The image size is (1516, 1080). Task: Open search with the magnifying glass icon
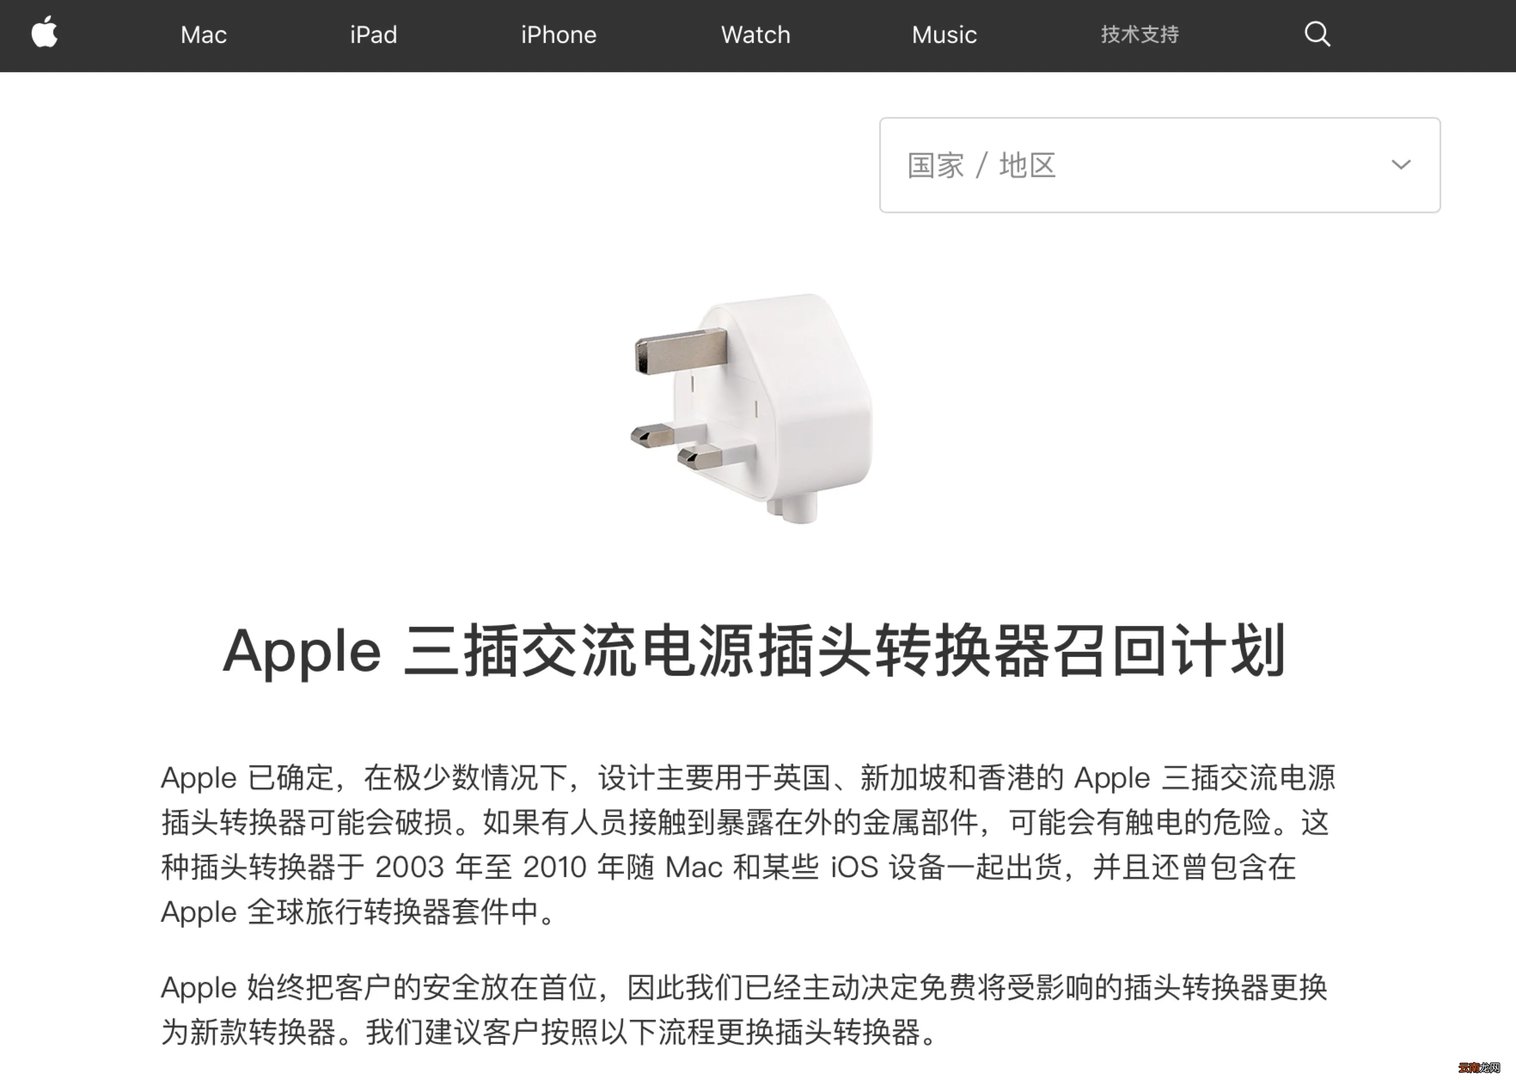(x=1317, y=34)
